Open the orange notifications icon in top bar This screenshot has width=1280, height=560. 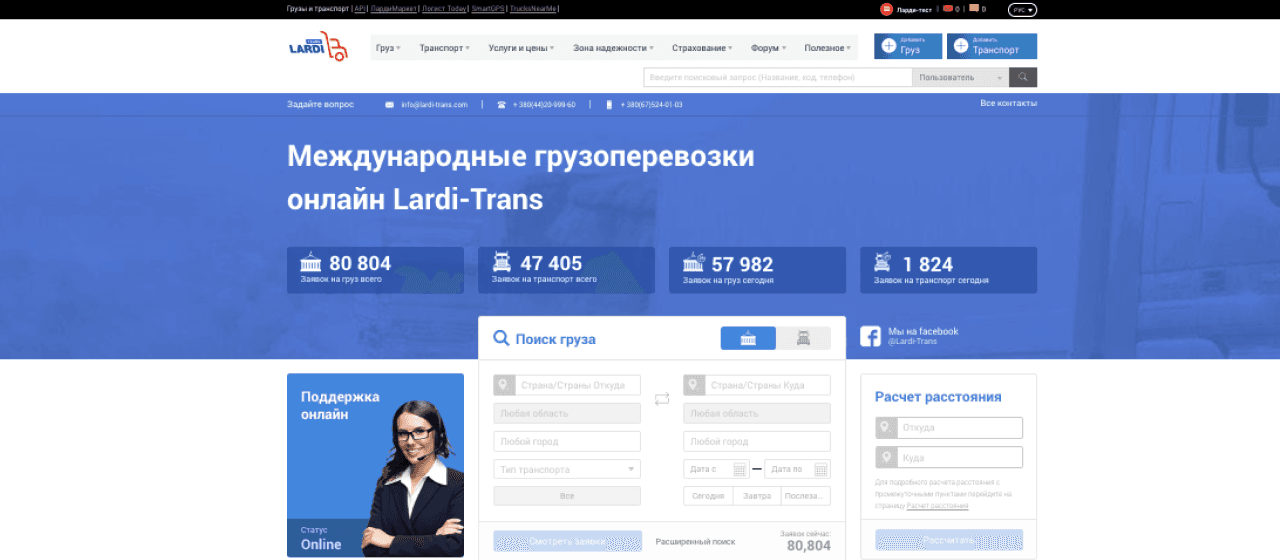coord(973,9)
